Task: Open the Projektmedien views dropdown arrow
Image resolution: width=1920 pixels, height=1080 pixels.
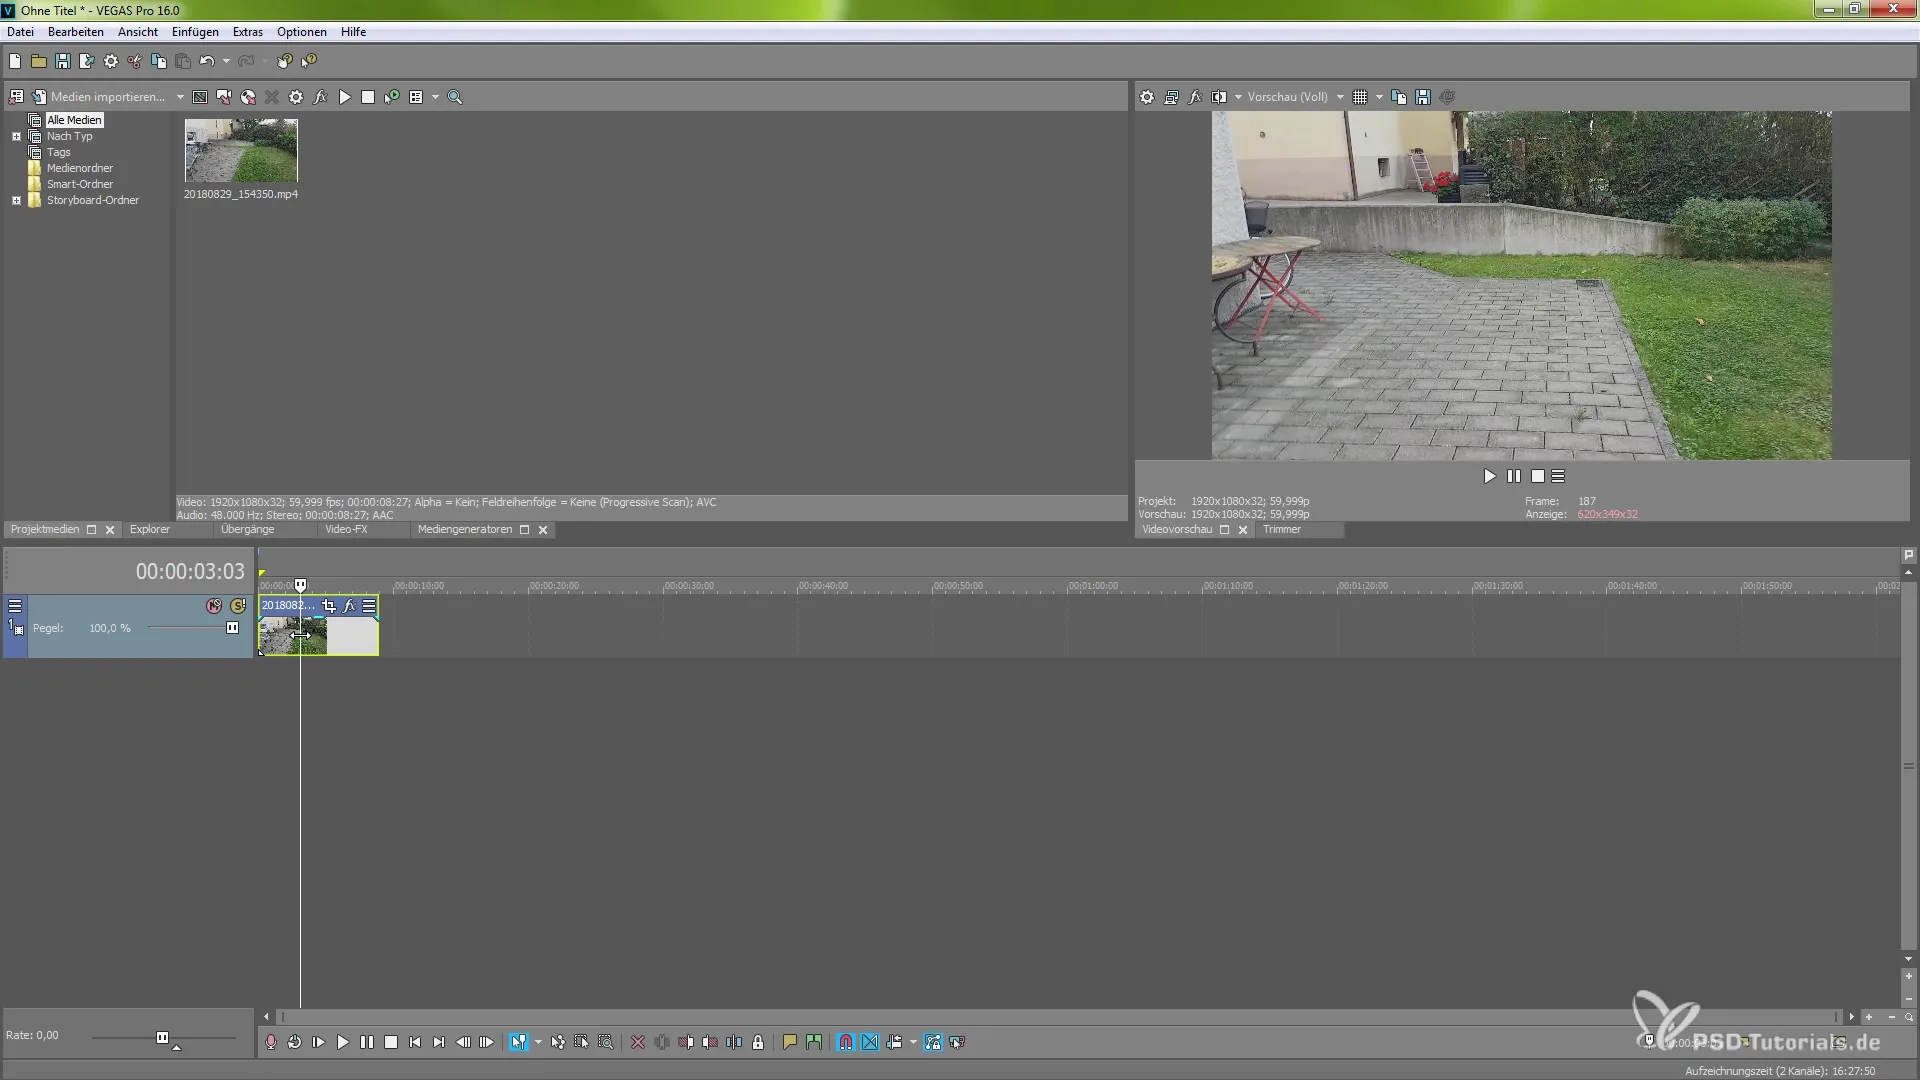Action: pos(435,97)
